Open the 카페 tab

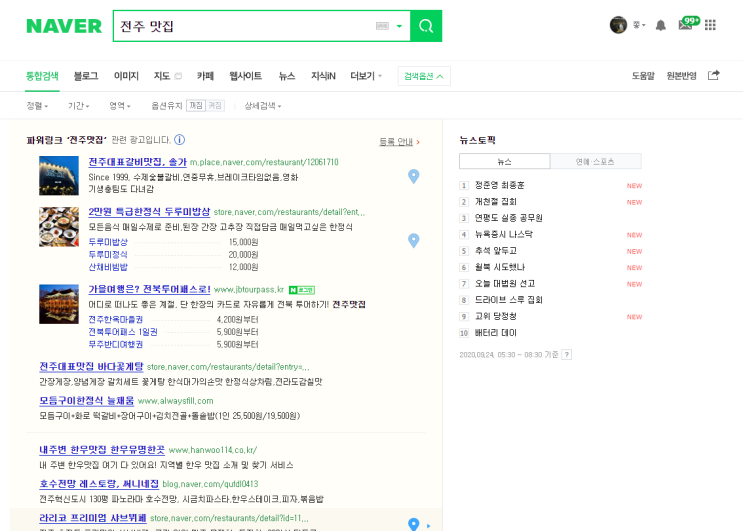[x=205, y=76]
